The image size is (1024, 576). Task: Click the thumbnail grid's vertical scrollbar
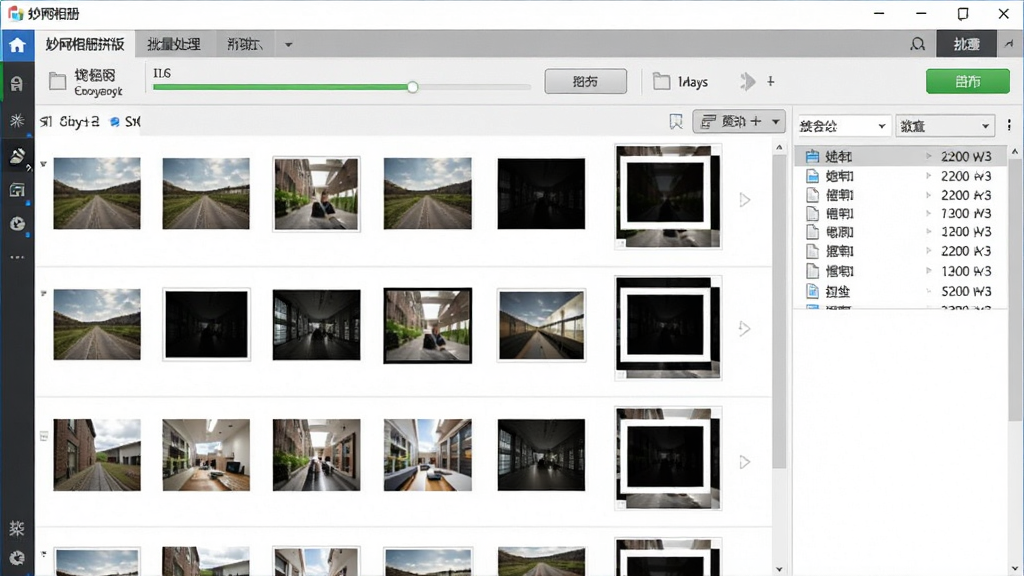(779, 312)
